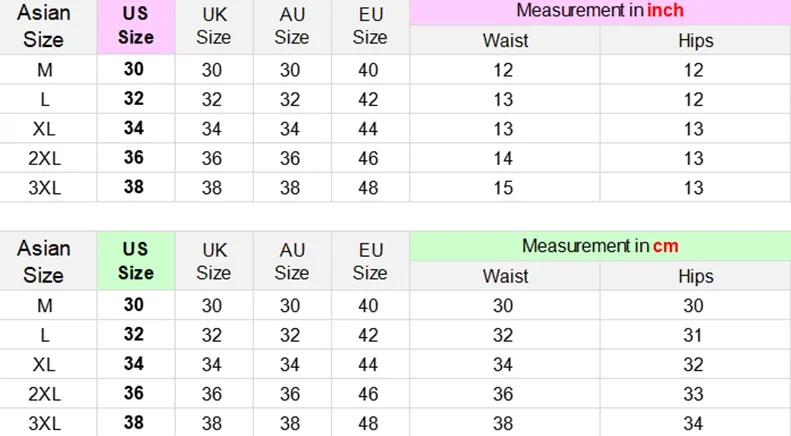Click Asian Size header in the inch table
The height and width of the screenshot is (436, 791).
pyautogui.click(x=42, y=27)
